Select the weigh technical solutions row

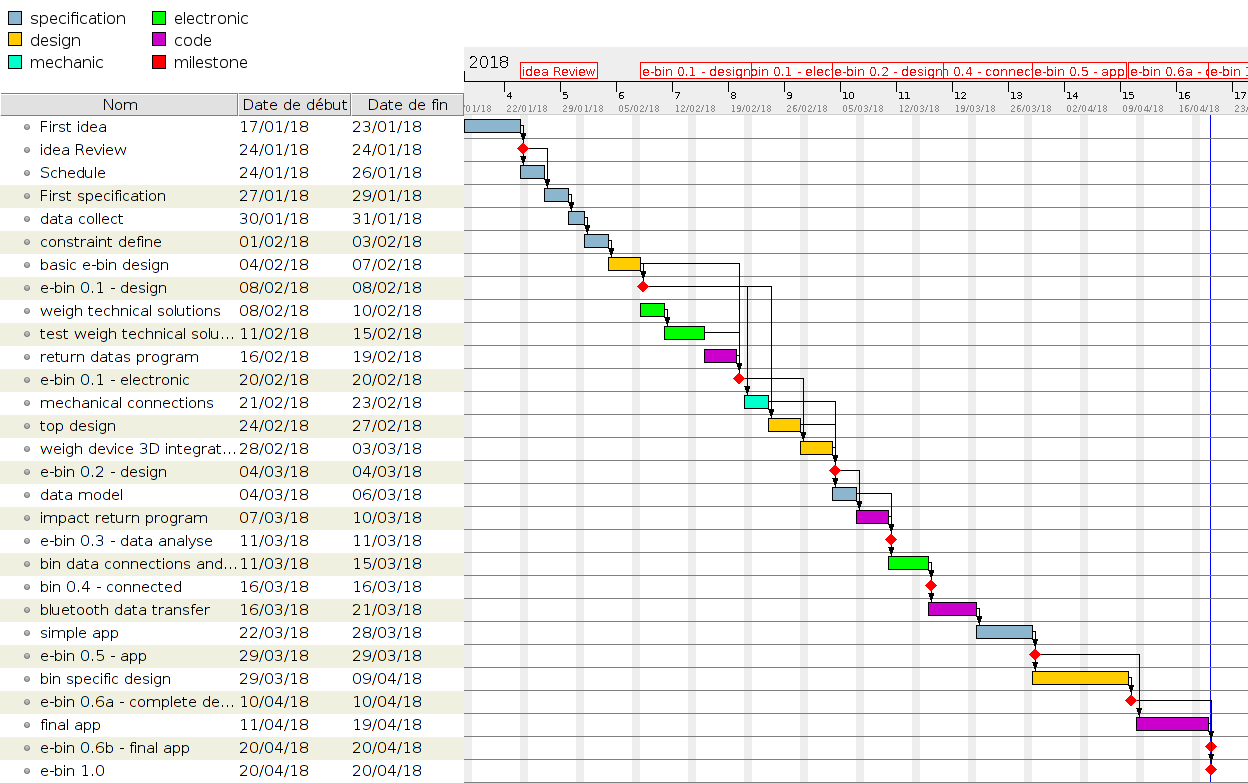[232, 311]
